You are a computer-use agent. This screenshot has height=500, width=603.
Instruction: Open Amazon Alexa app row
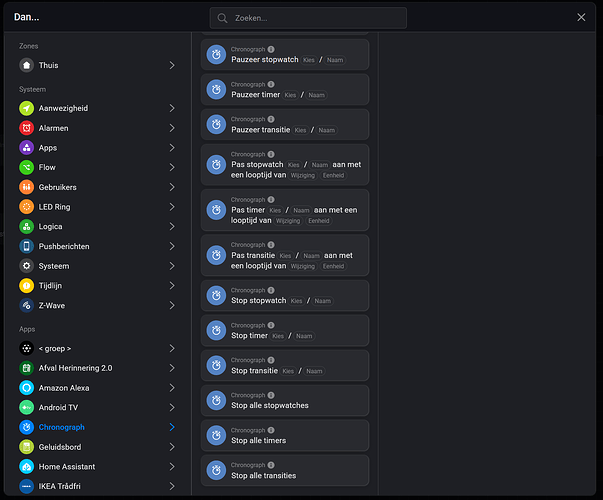click(x=98, y=388)
